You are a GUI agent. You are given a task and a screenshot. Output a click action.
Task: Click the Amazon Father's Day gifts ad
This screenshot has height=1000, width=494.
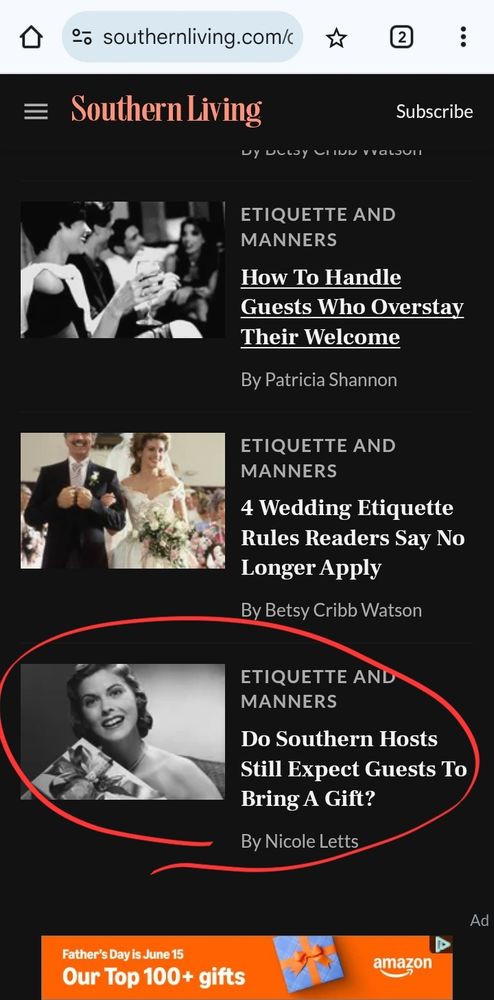pos(247,967)
